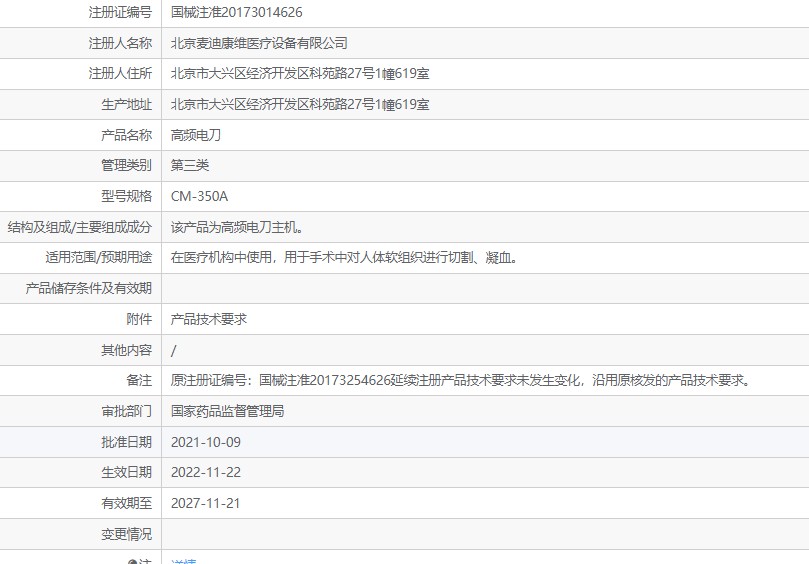Screen dimensions: 809x564
Task: Click remark text starting 原注册证编号
Action: point(461,381)
